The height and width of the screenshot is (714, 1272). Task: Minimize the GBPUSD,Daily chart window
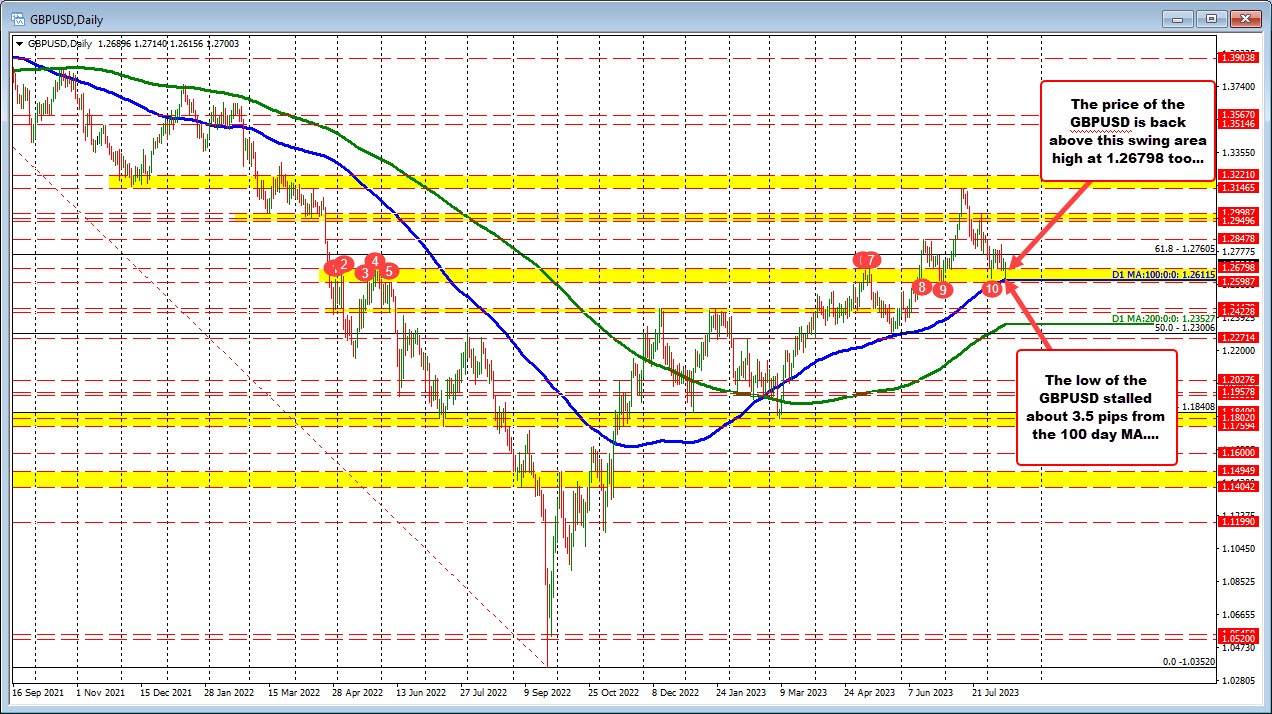point(1177,19)
